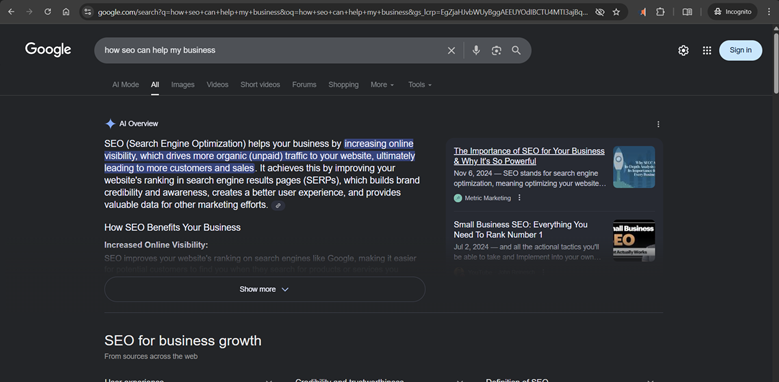
Task: Open the rocket thumbnail of Metric Marketing article
Action: 634,167
